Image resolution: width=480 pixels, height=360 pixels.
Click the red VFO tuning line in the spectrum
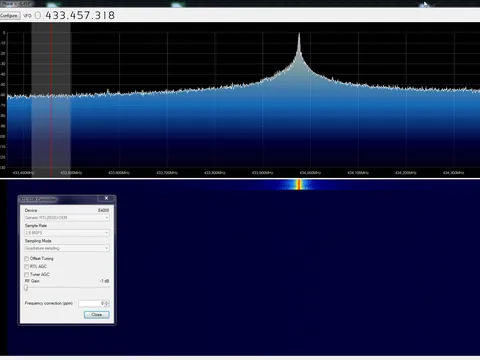click(x=51, y=100)
